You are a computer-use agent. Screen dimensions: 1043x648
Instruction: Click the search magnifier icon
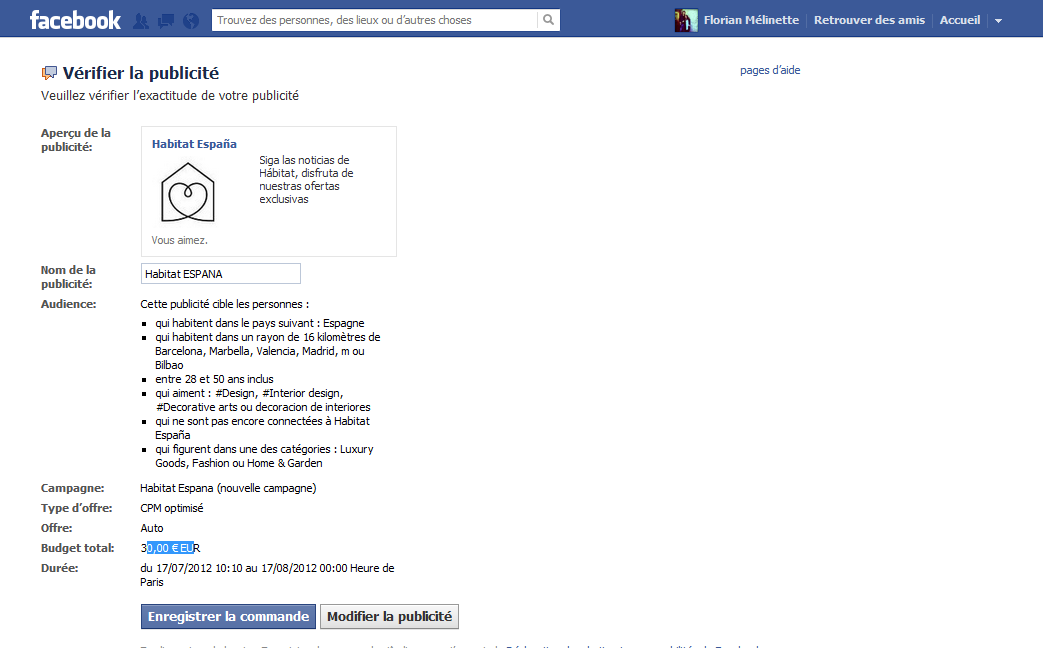tap(548, 20)
